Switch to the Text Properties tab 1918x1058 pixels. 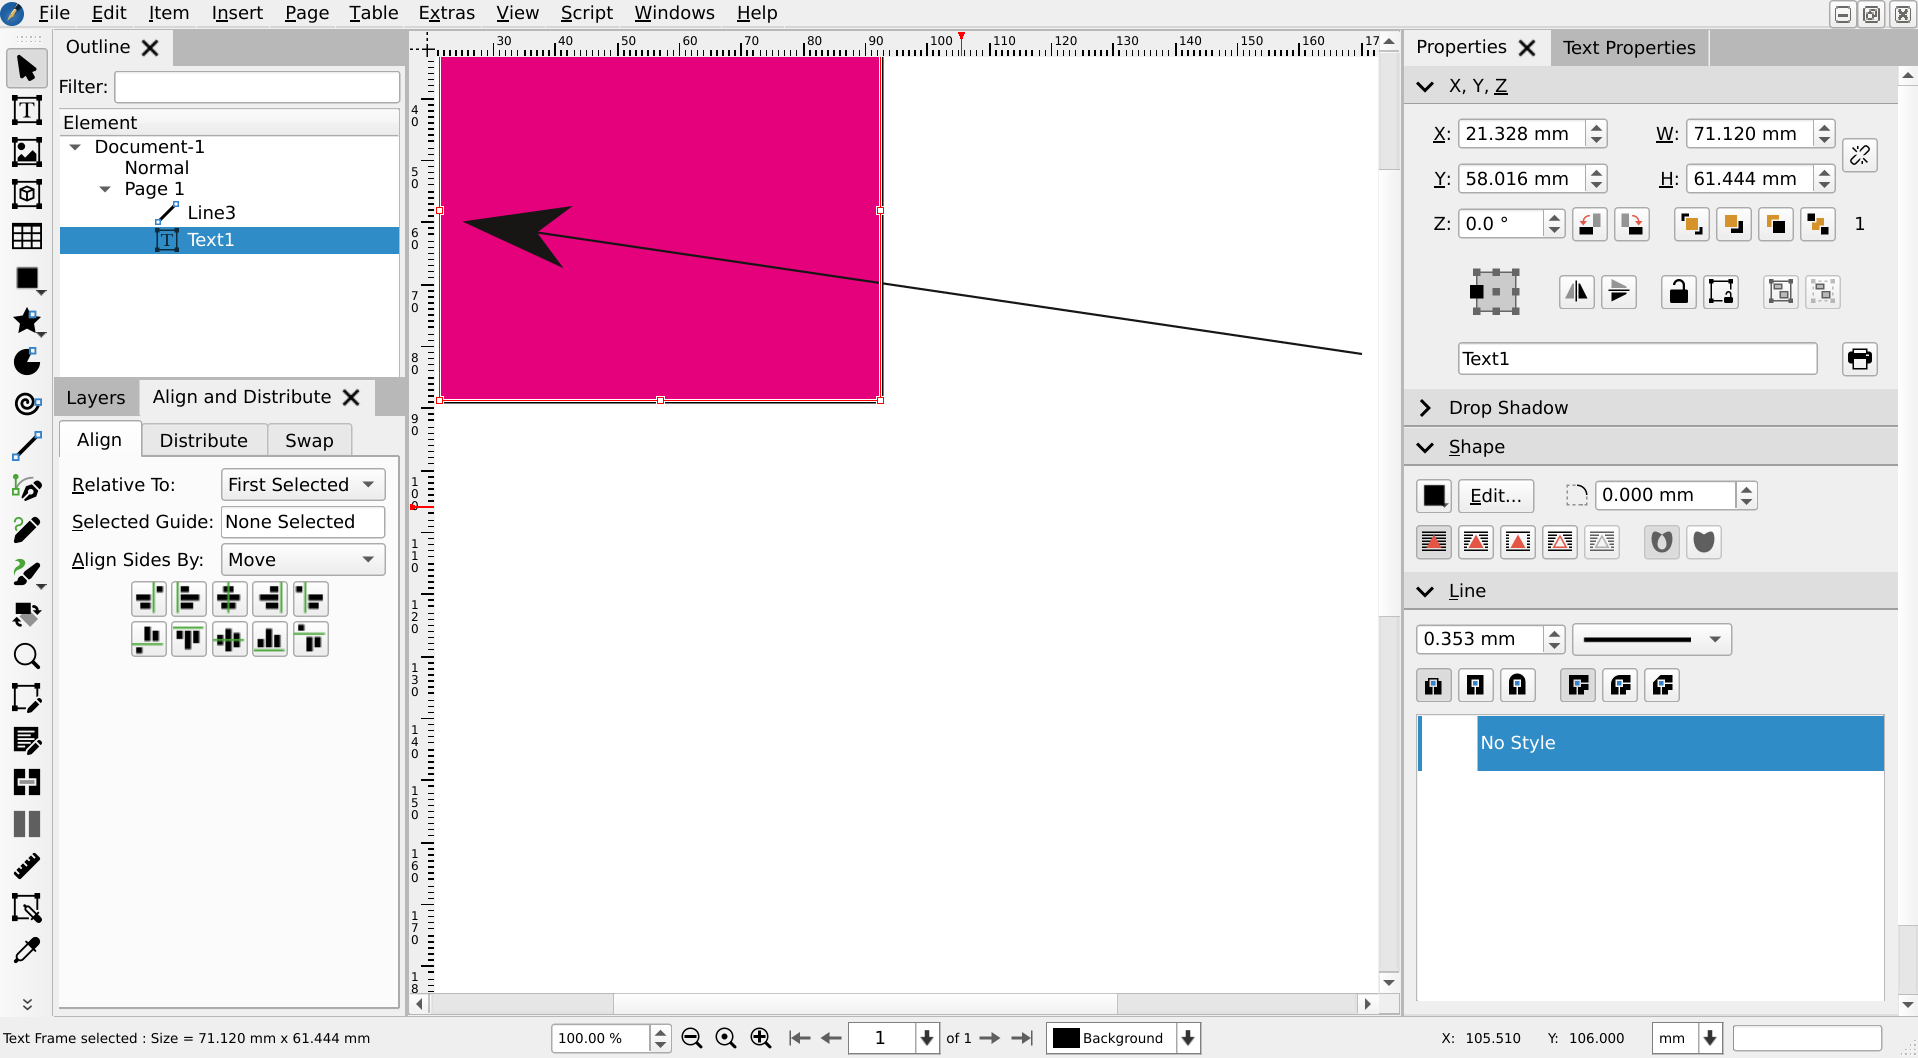(1629, 48)
